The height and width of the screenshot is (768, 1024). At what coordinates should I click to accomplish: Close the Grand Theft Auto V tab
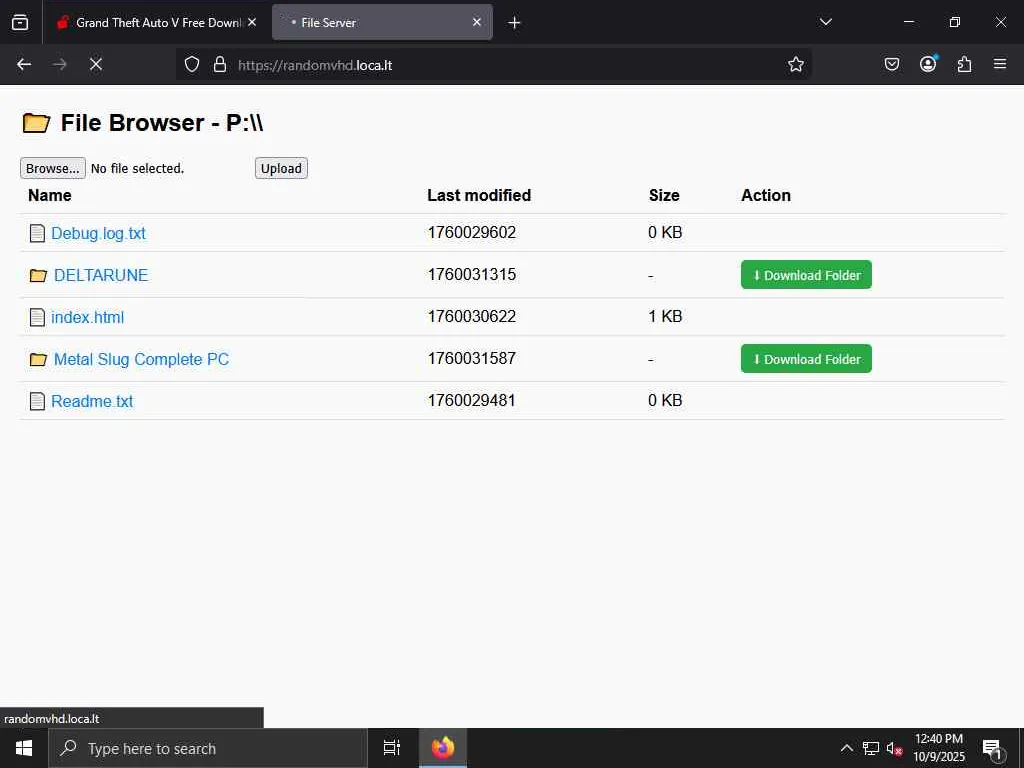(x=252, y=22)
